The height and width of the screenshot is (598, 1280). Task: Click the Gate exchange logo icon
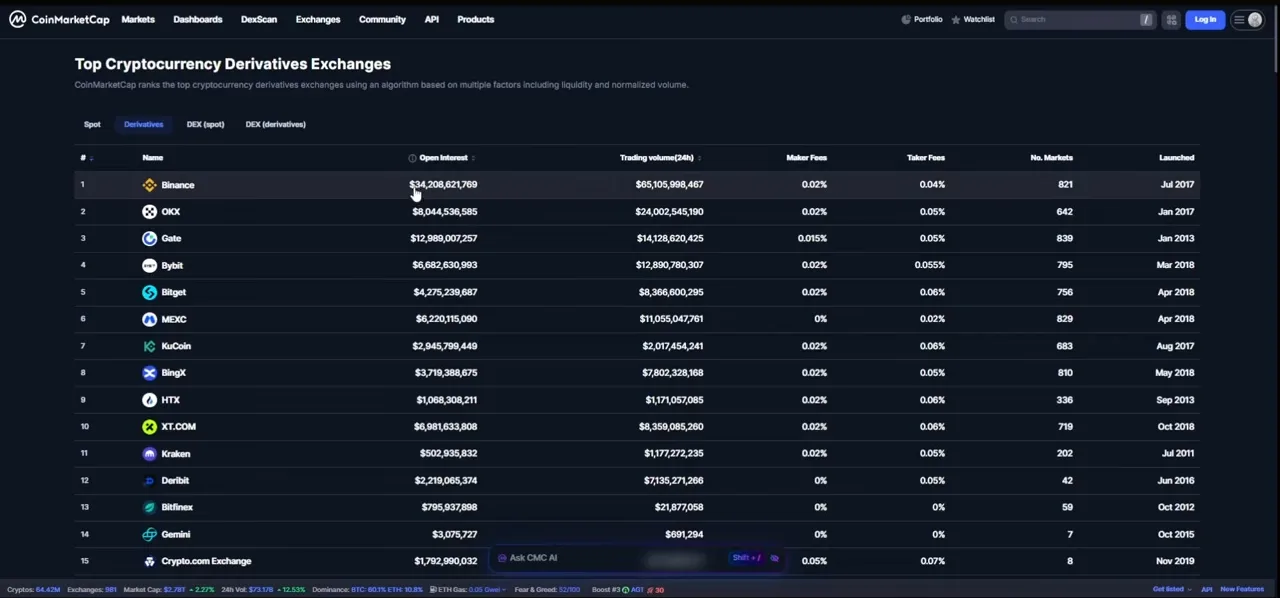click(149, 239)
